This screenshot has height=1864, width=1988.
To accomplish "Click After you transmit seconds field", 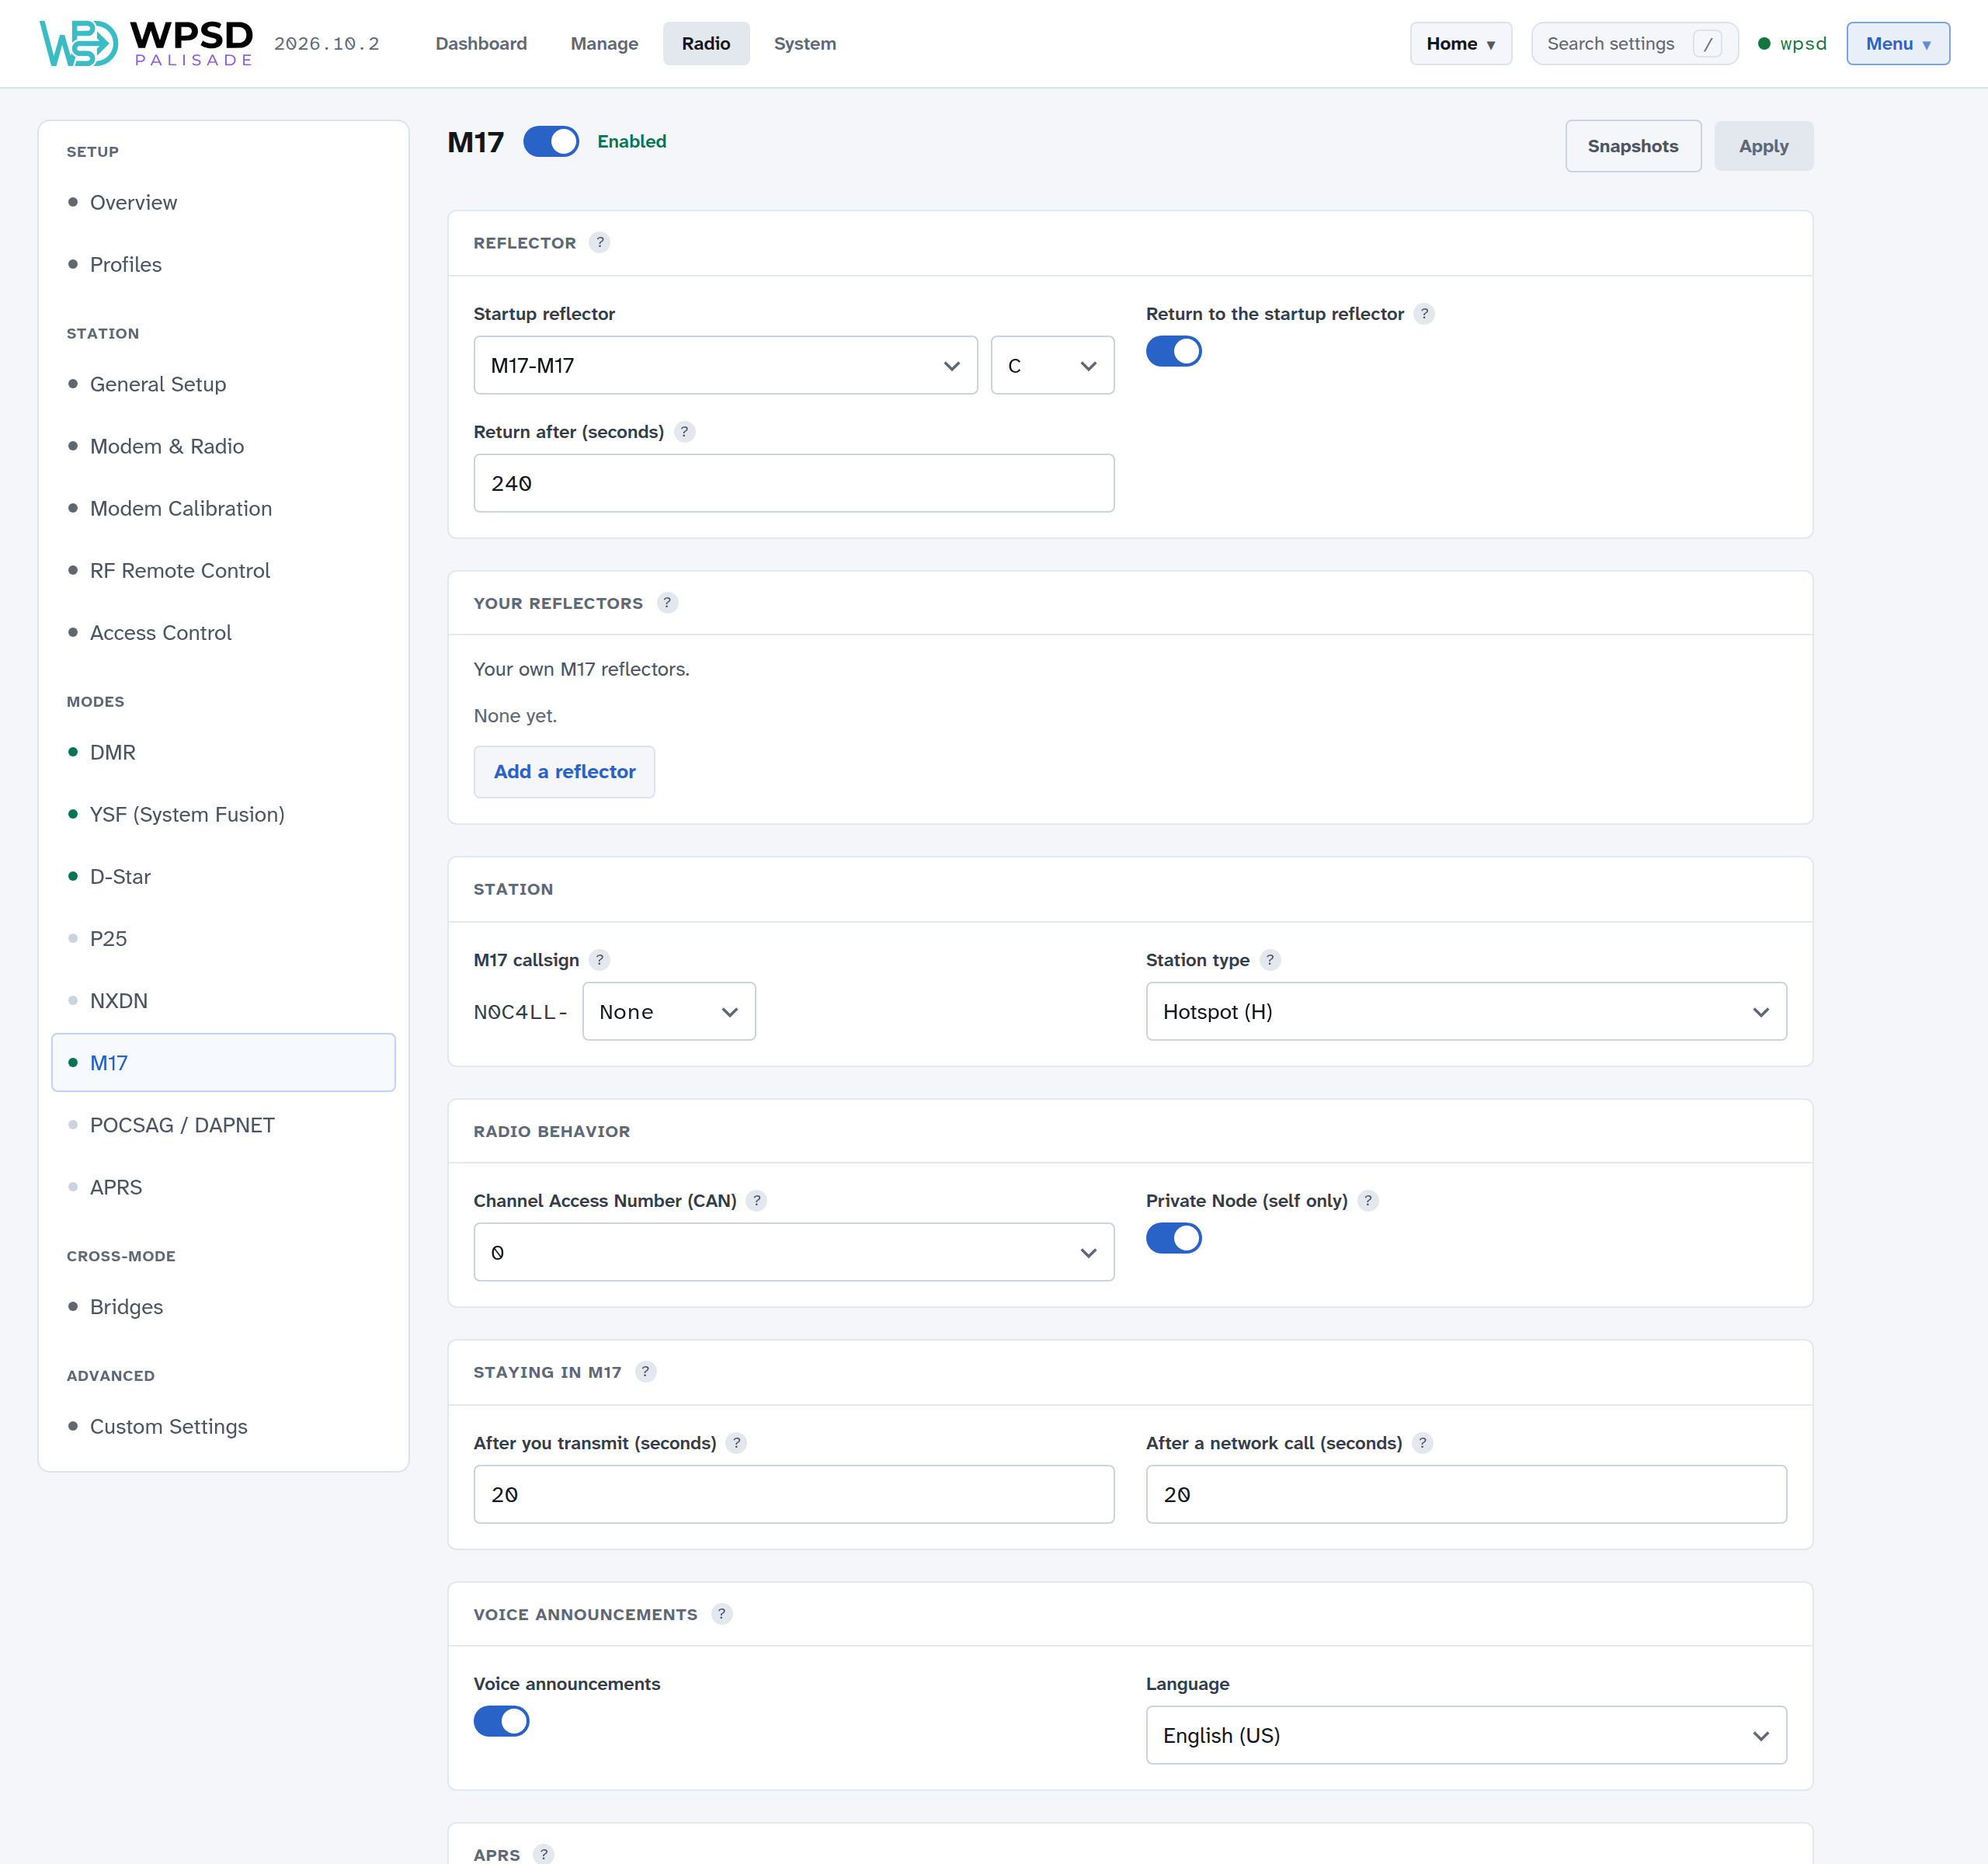I will [794, 1495].
